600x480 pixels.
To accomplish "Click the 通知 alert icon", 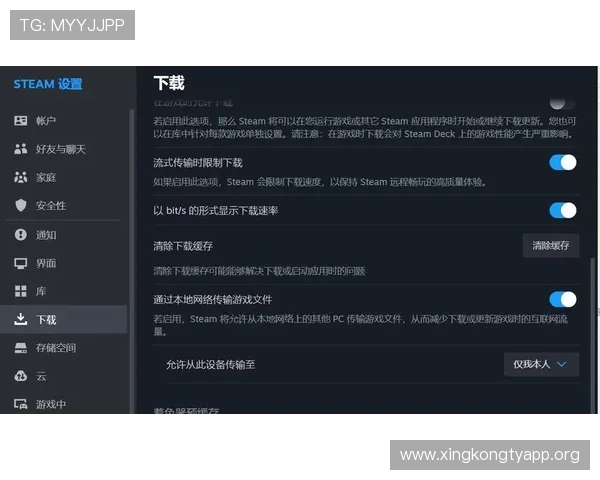I will click(21, 234).
